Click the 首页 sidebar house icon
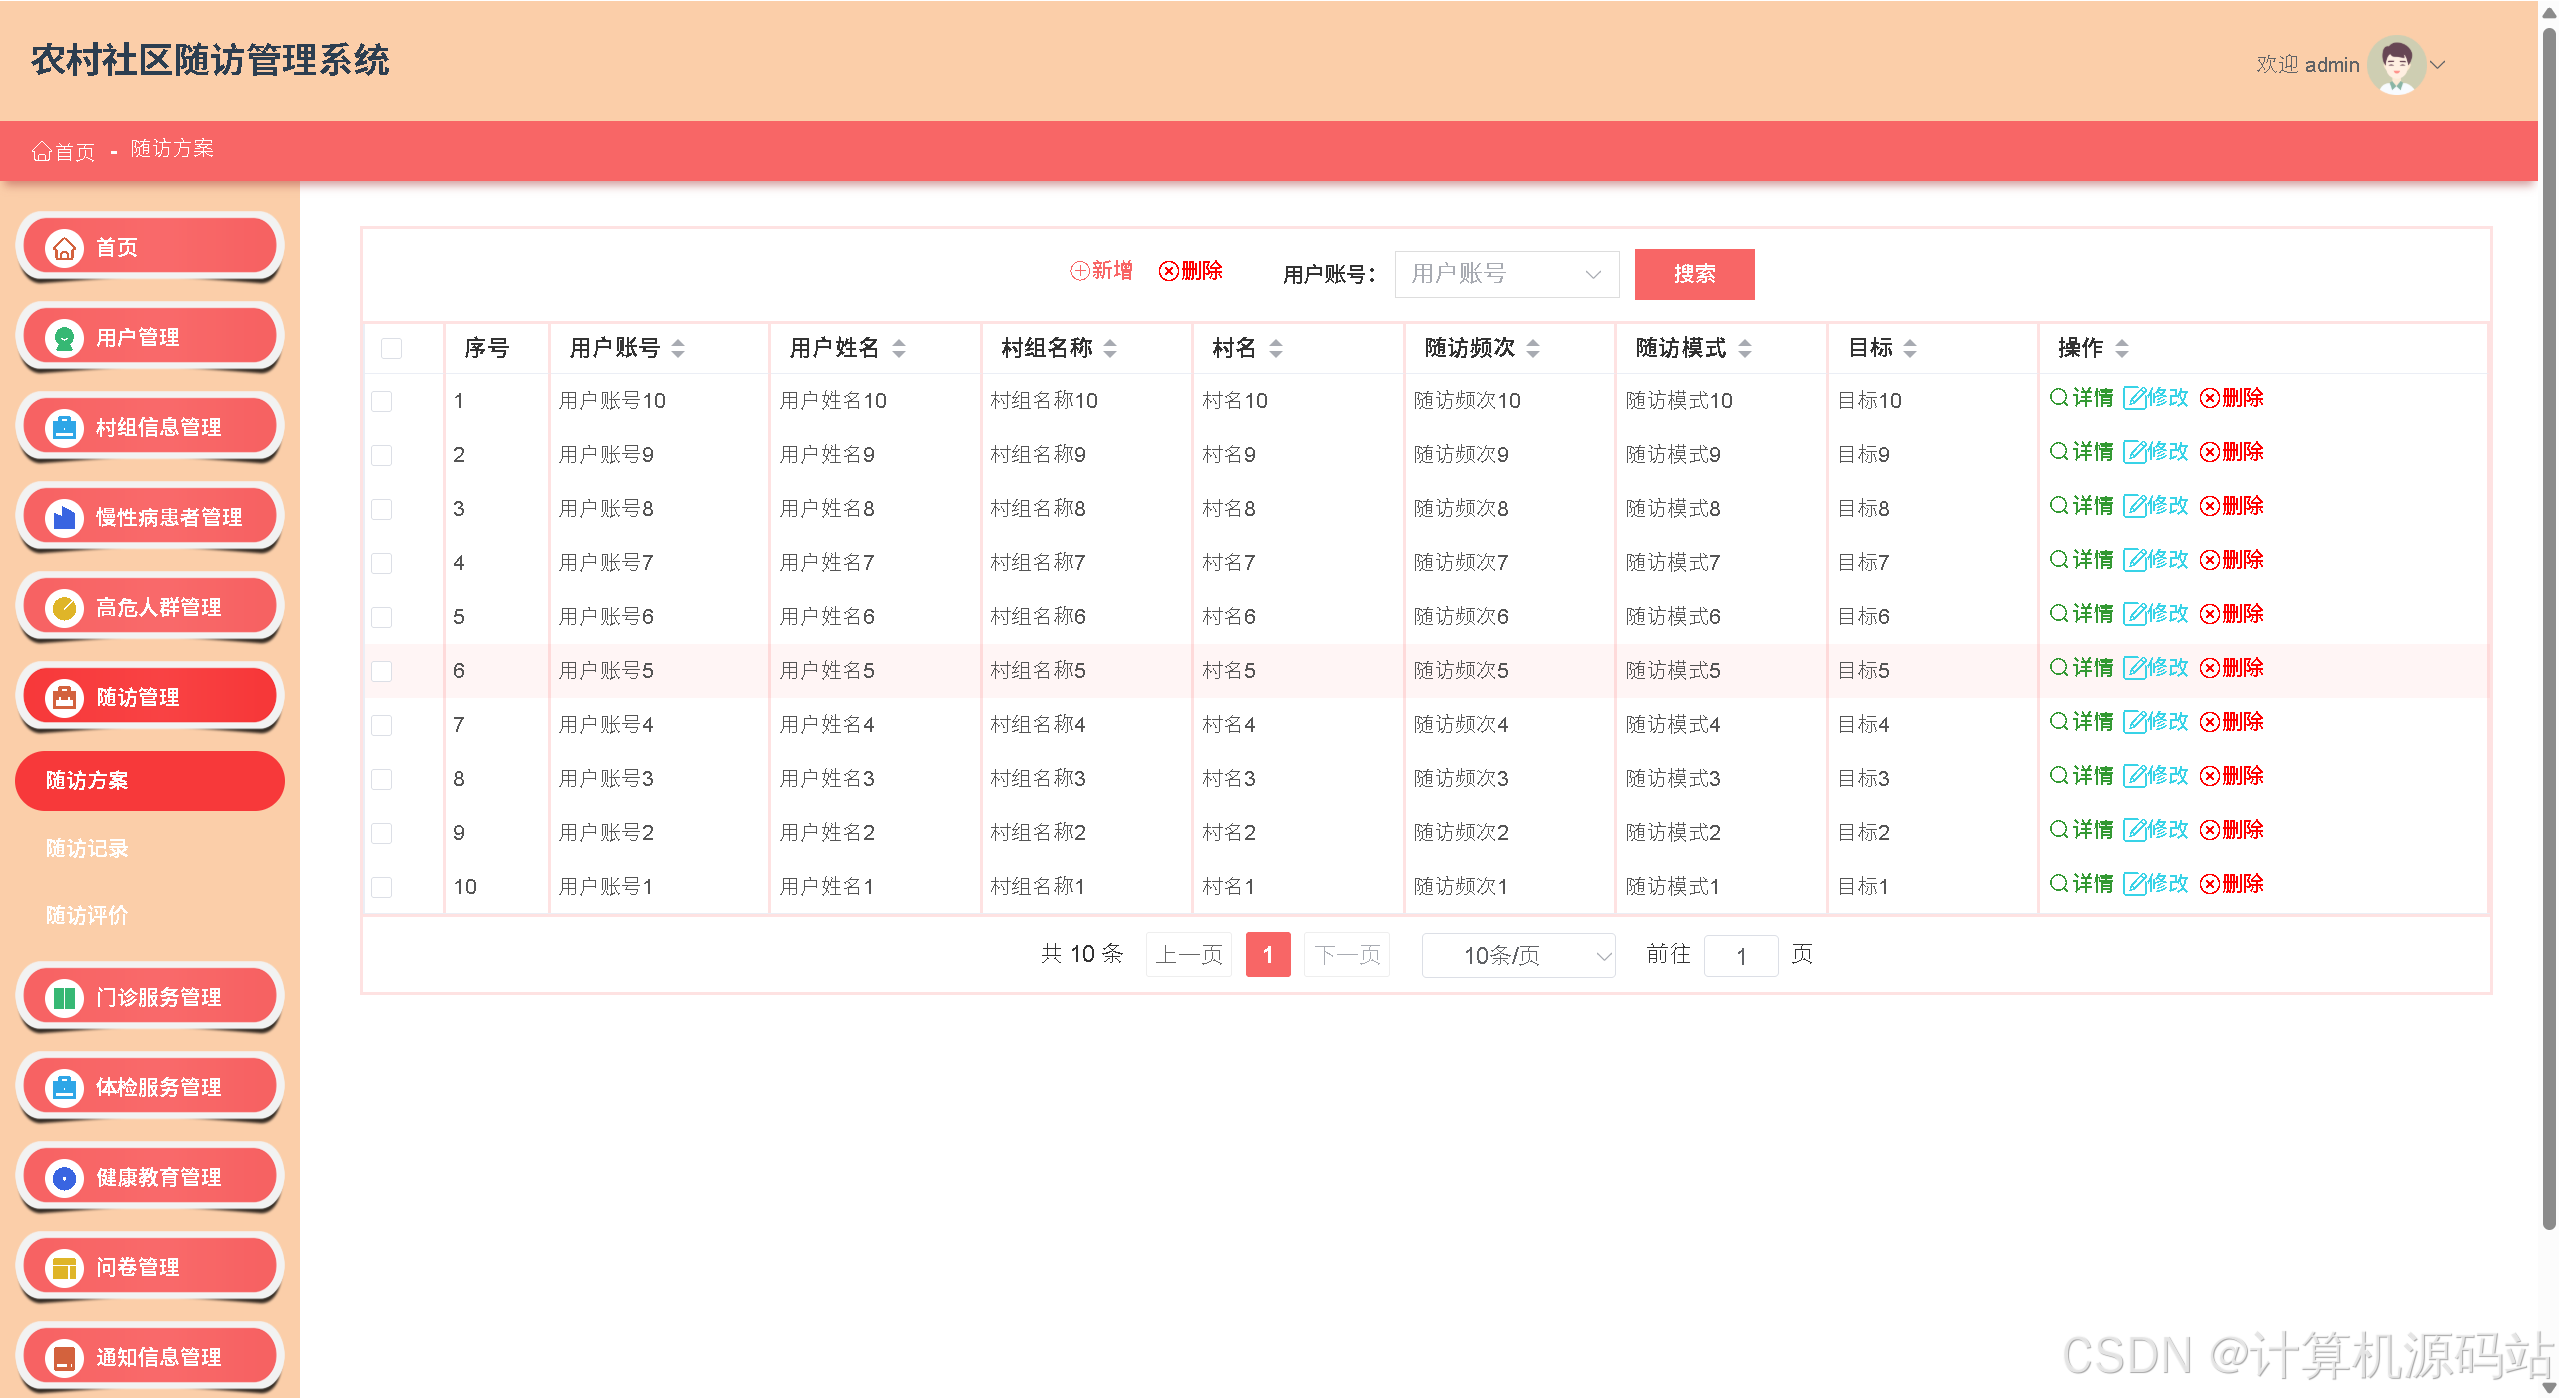 coord(64,247)
